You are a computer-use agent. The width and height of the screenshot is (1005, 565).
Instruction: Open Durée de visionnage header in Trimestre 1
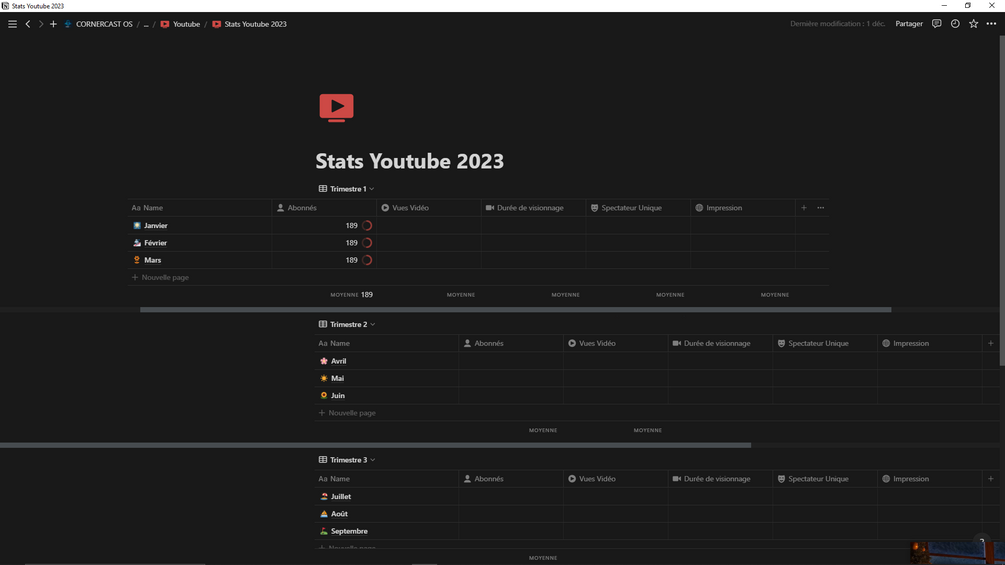pyautogui.click(x=533, y=208)
